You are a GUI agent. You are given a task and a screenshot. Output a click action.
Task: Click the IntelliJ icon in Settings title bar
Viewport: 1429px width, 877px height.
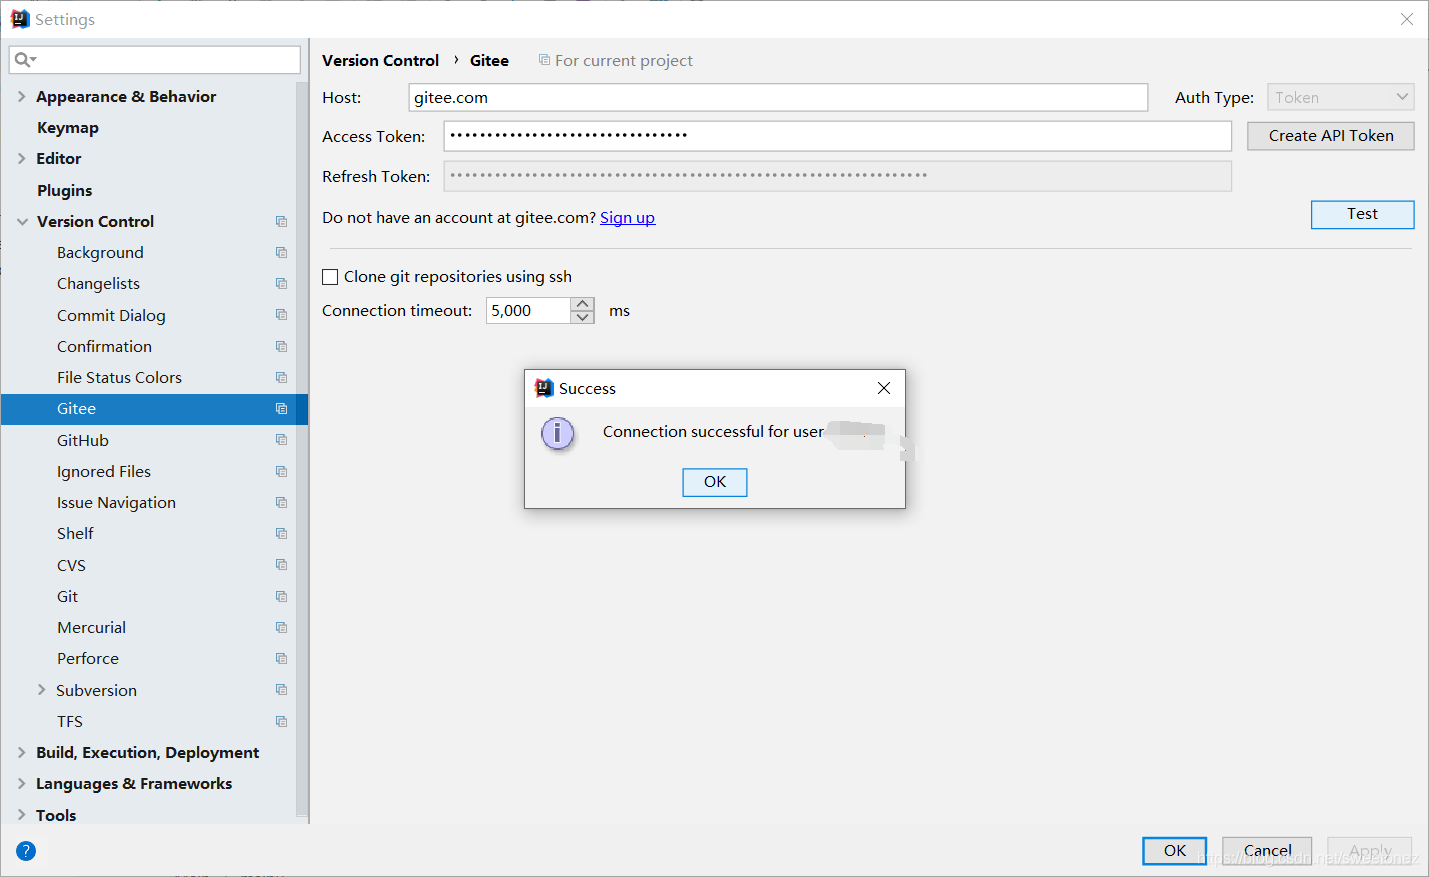point(20,19)
